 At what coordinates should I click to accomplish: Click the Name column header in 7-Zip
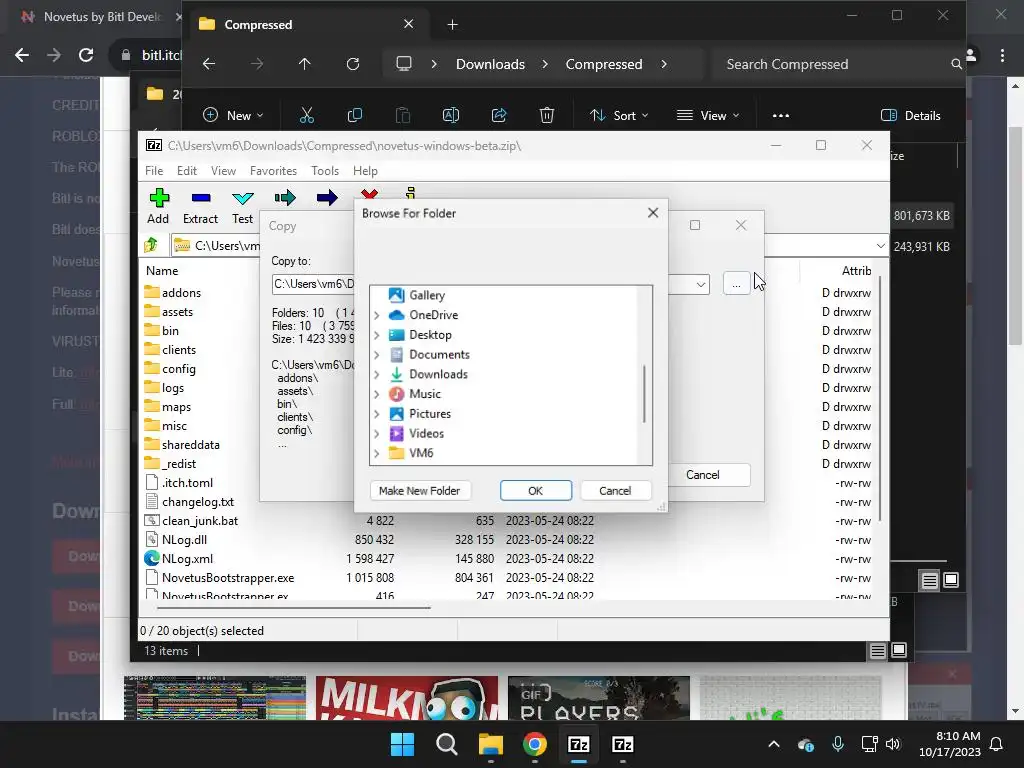[x=162, y=270]
